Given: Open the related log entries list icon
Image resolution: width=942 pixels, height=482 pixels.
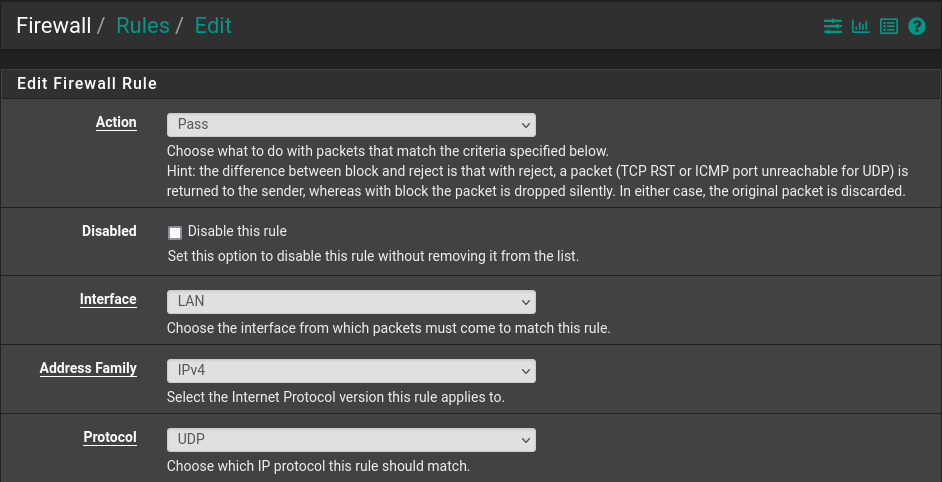Looking at the screenshot, I should click(x=889, y=26).
